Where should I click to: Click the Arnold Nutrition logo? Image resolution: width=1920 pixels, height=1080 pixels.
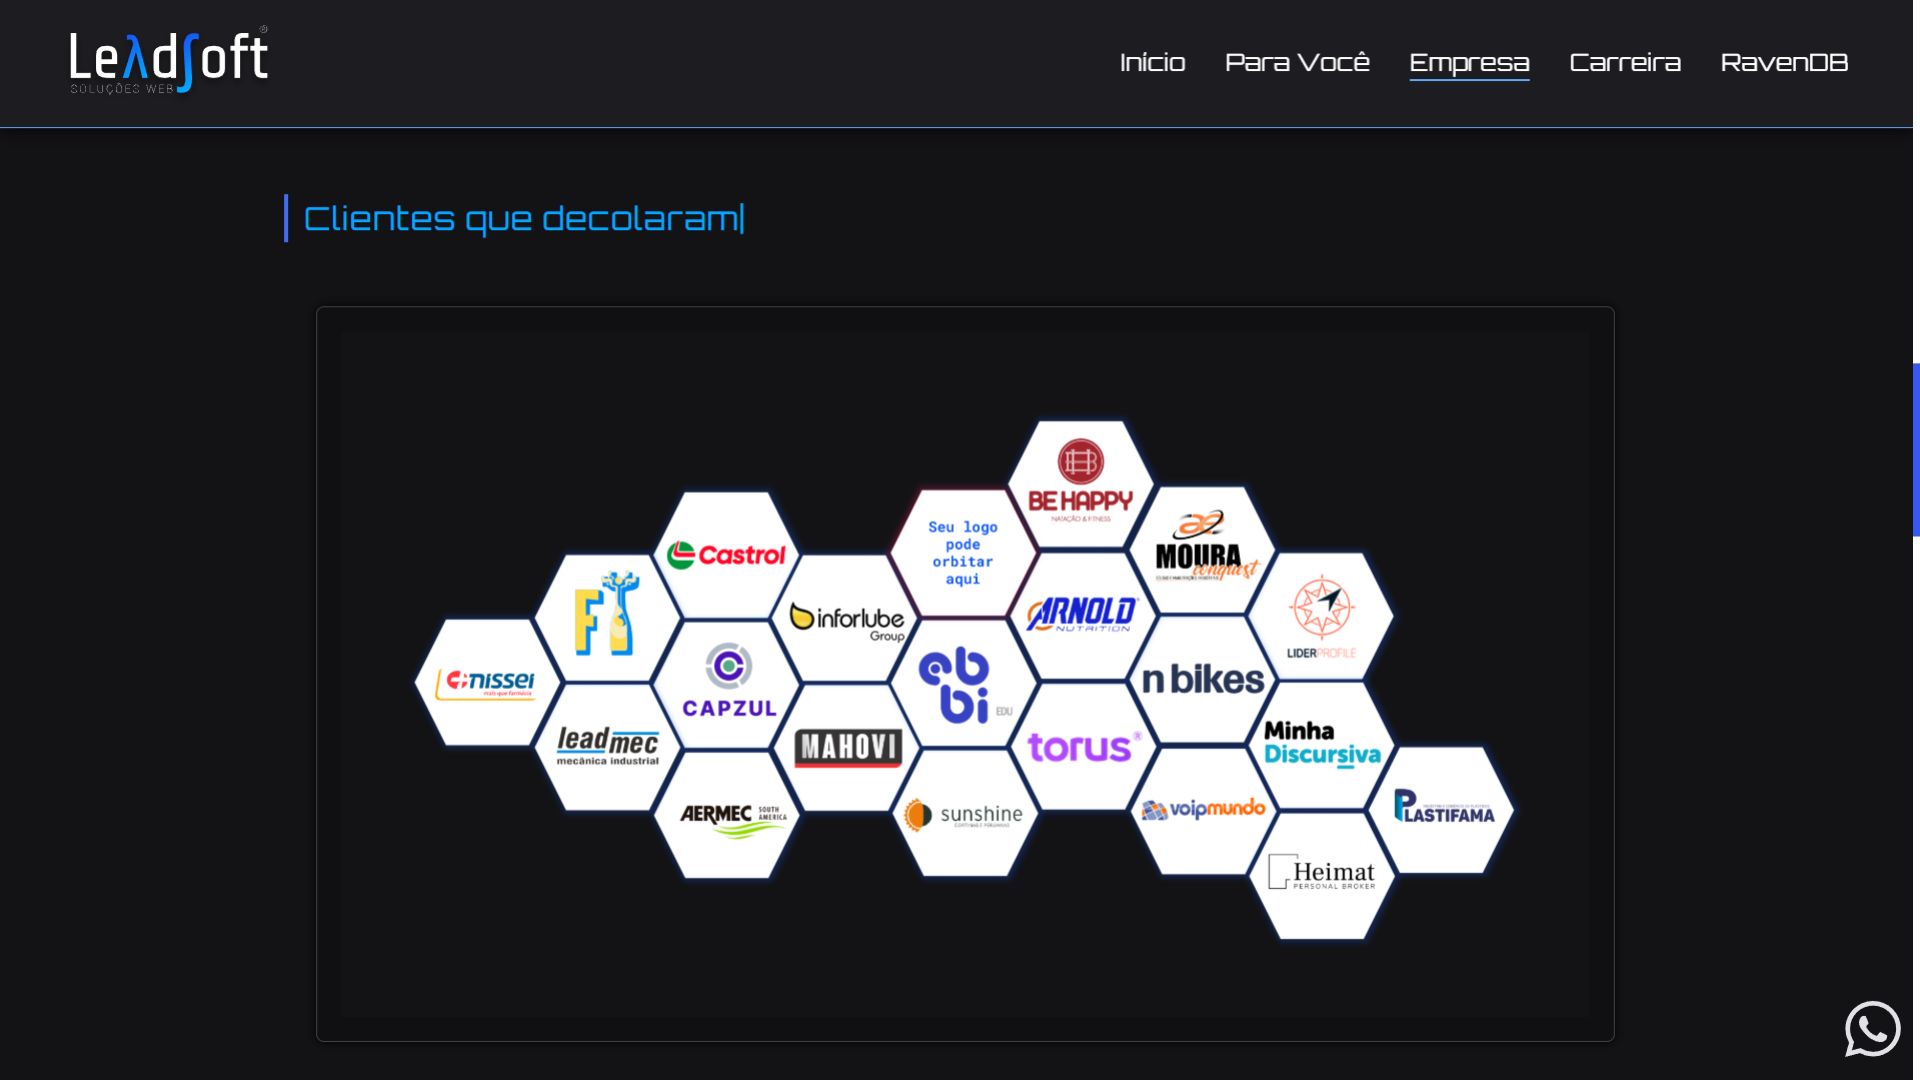1081,614
